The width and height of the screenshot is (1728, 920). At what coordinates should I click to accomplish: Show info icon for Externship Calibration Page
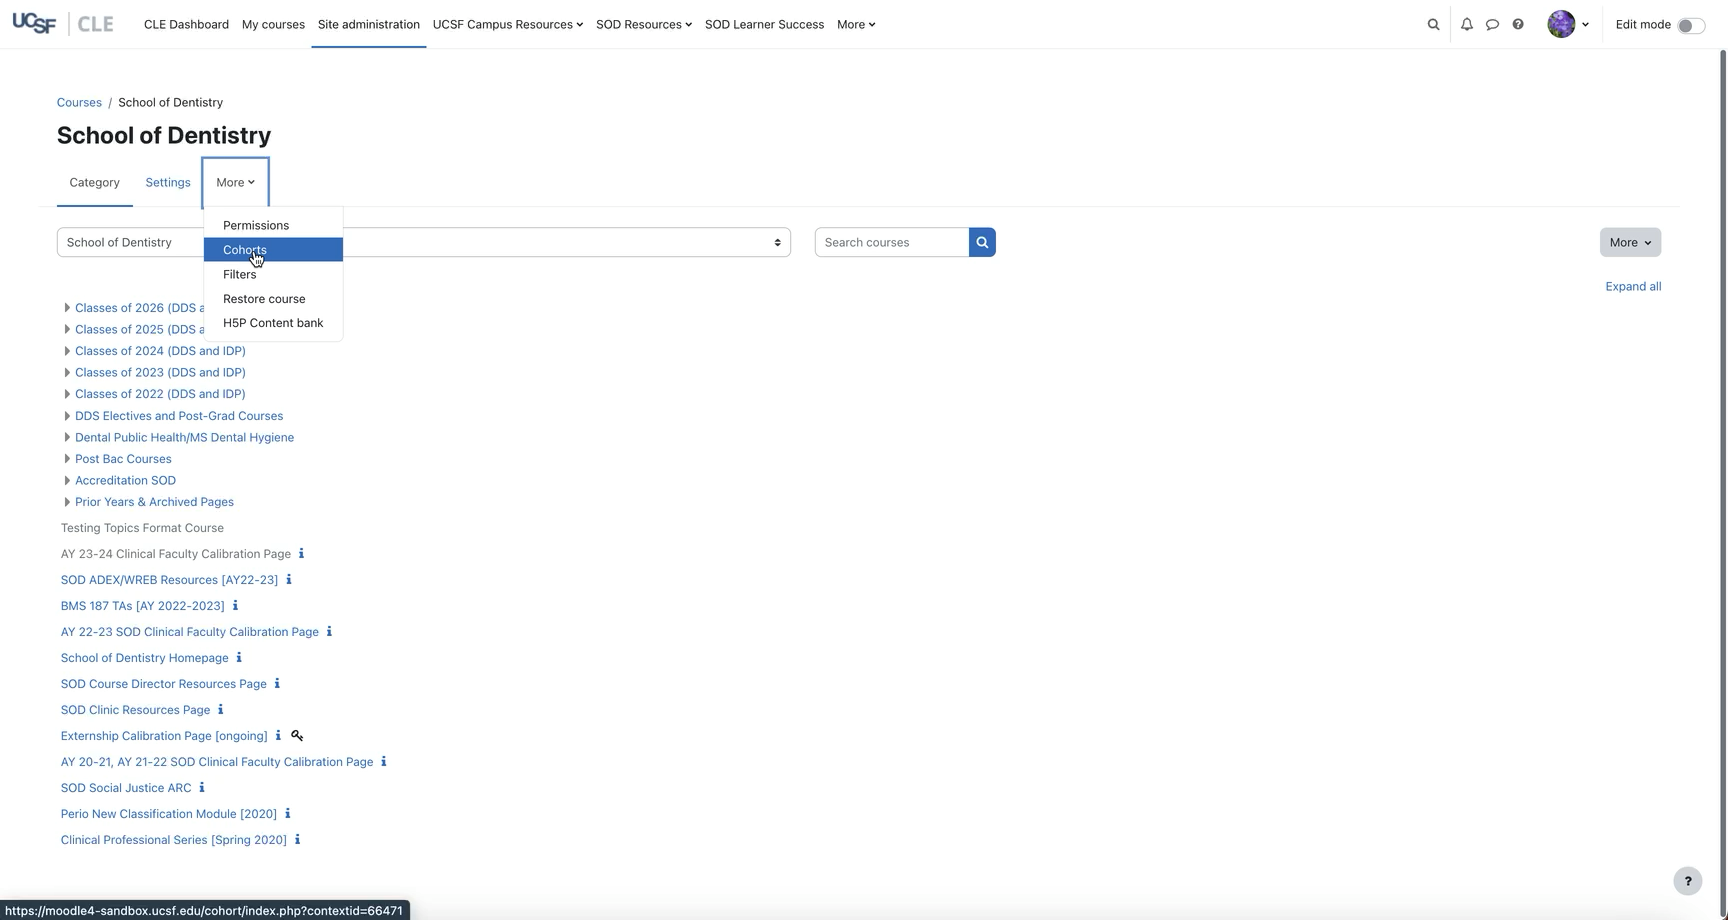click(278, 735)
